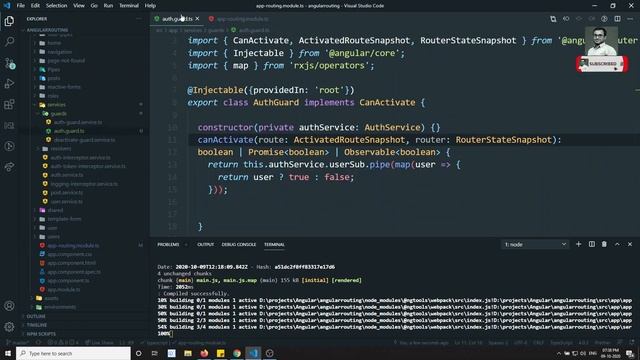640x360 pixels.
Task: Expand the posts folder
Action: 53,78
